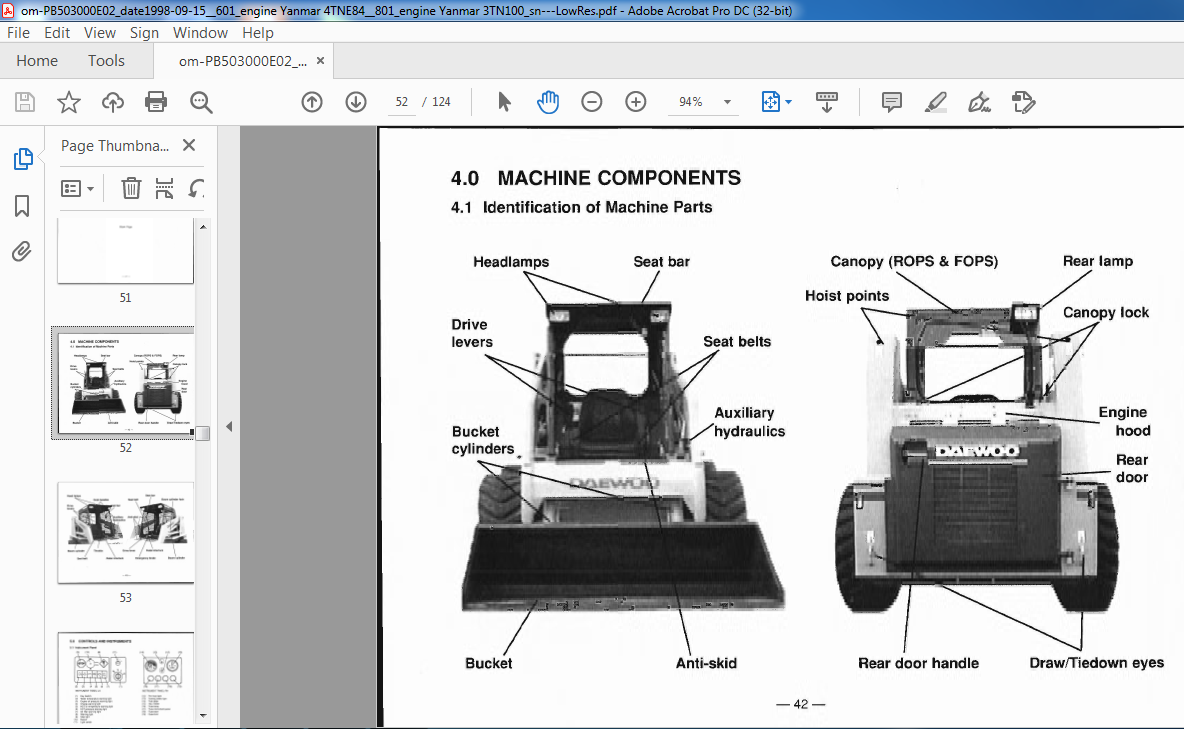This screenshot has width=1184, height=729.
Task: Add a sticky note comment
Action: (892, 102)
